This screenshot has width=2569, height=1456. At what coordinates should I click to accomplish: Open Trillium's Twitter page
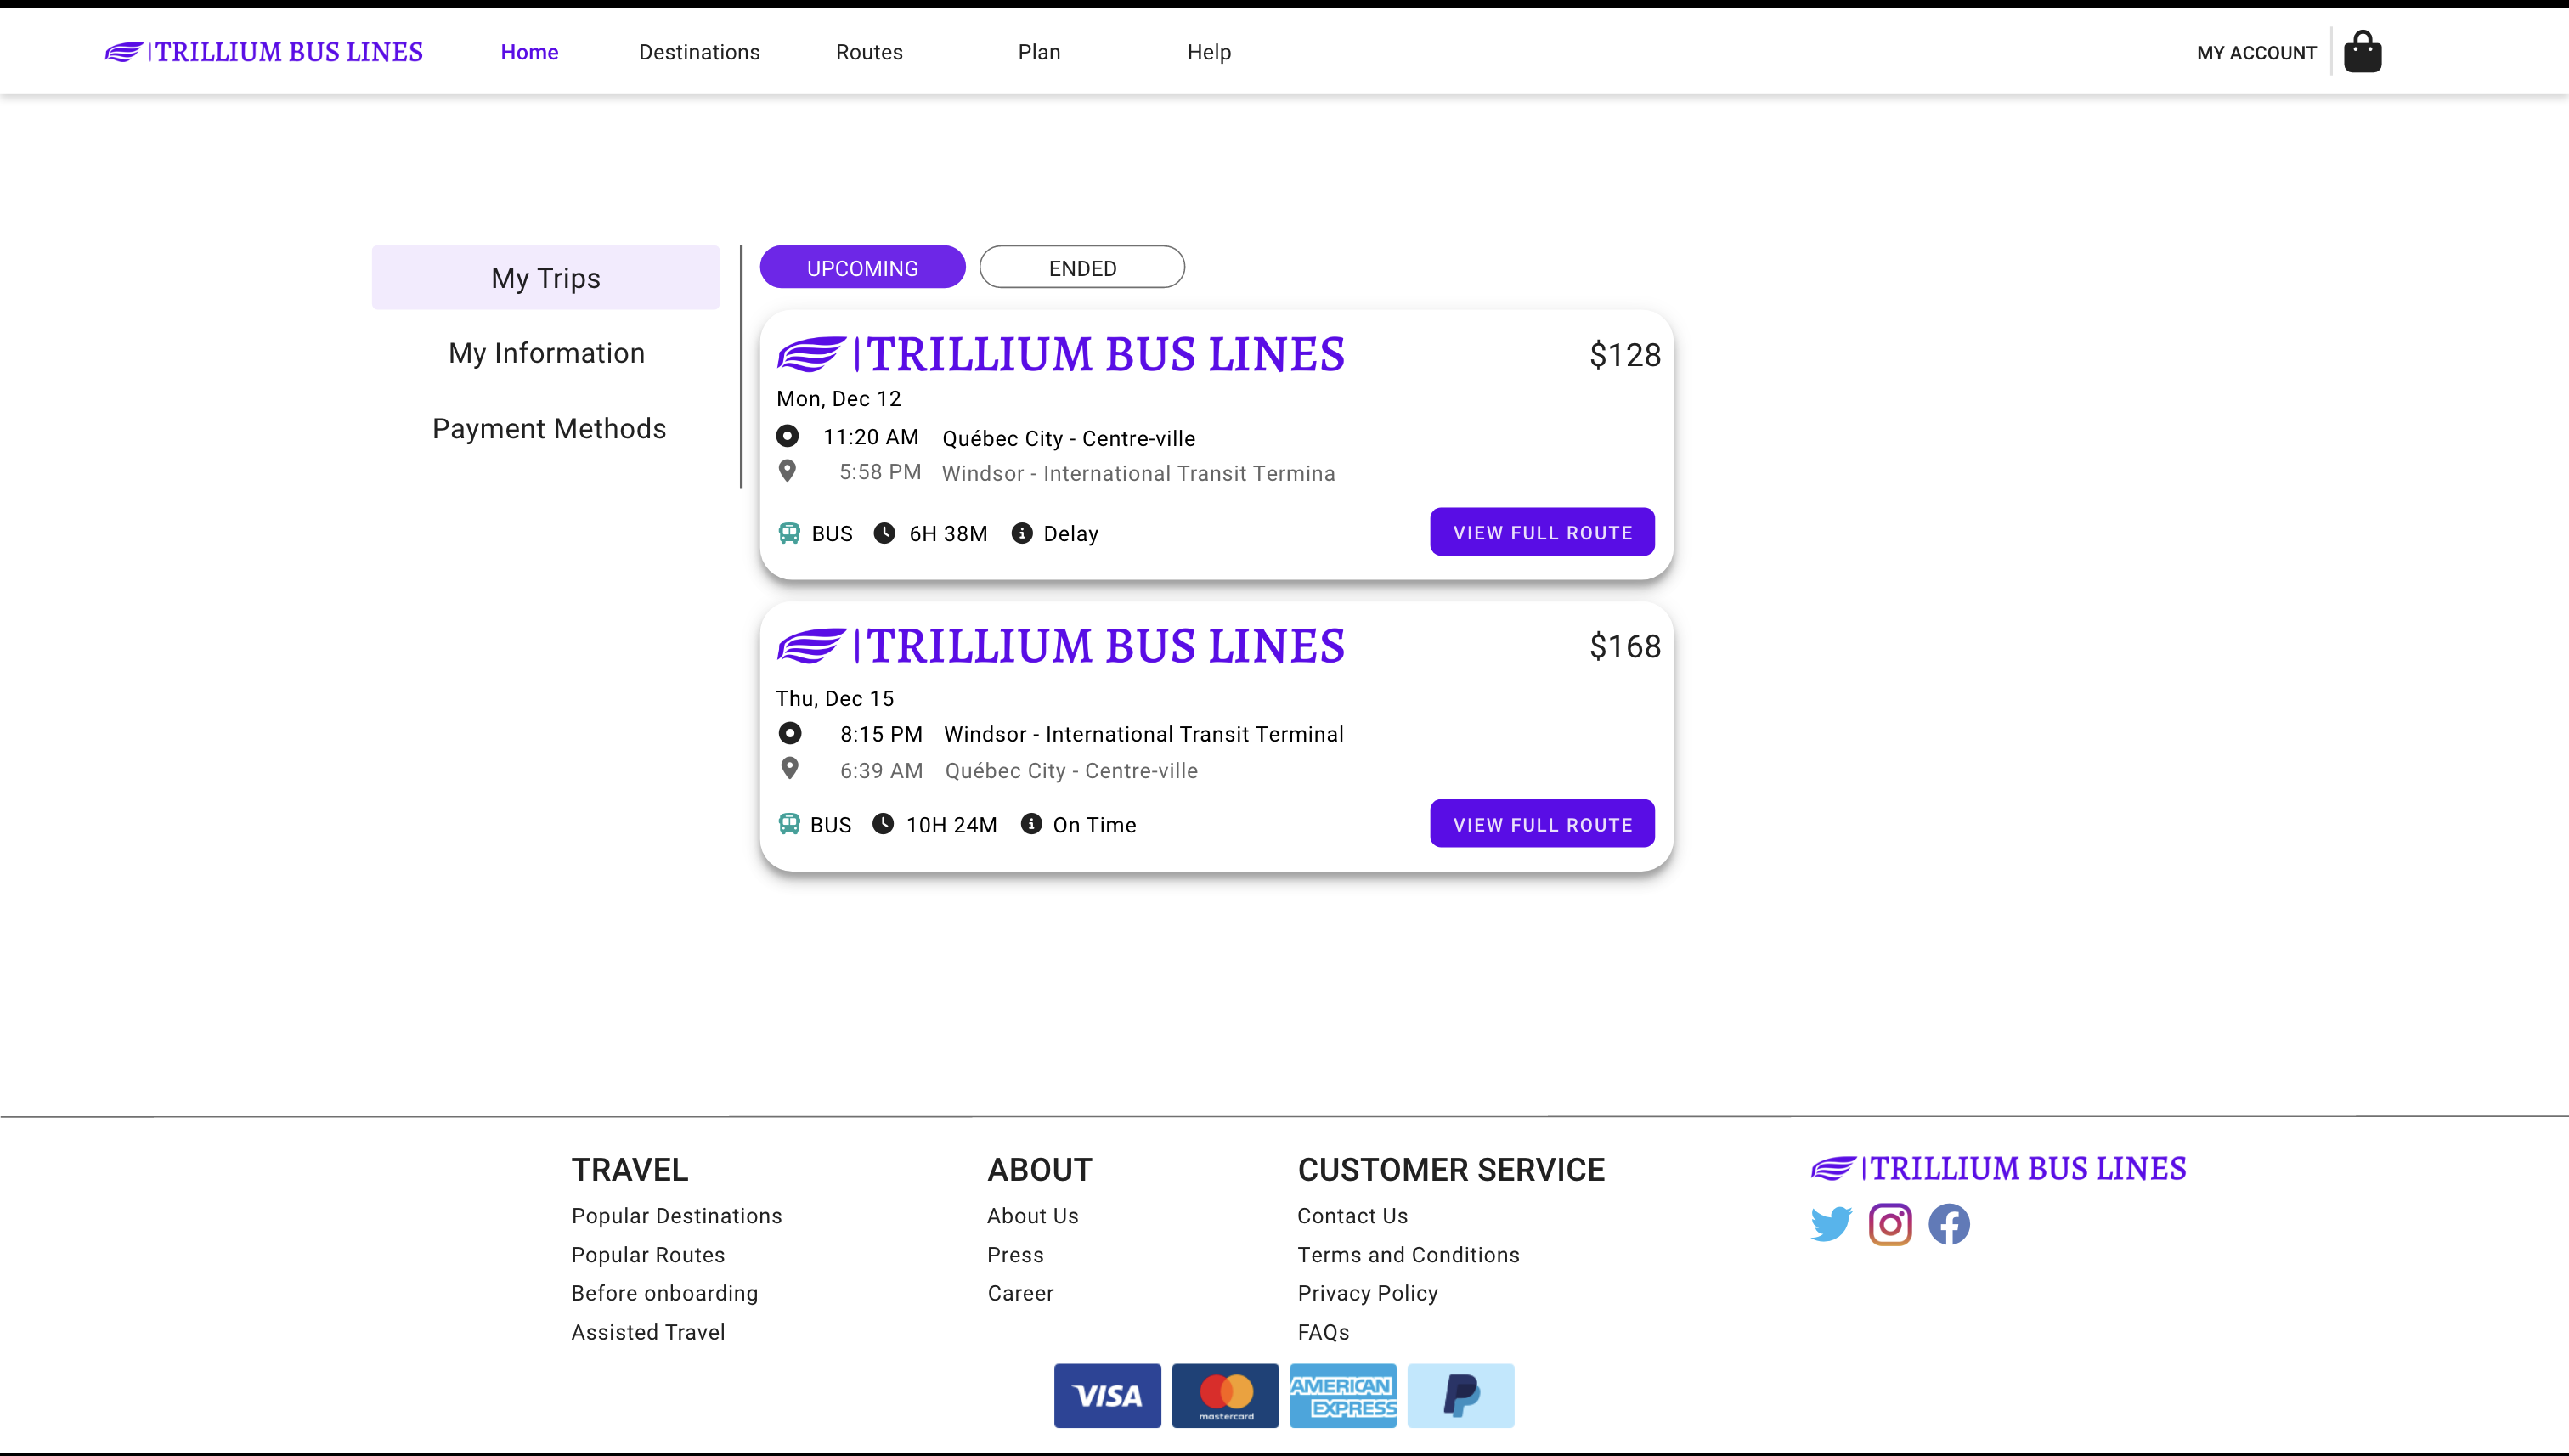pyautogui.click(x=1831, y=1224)
